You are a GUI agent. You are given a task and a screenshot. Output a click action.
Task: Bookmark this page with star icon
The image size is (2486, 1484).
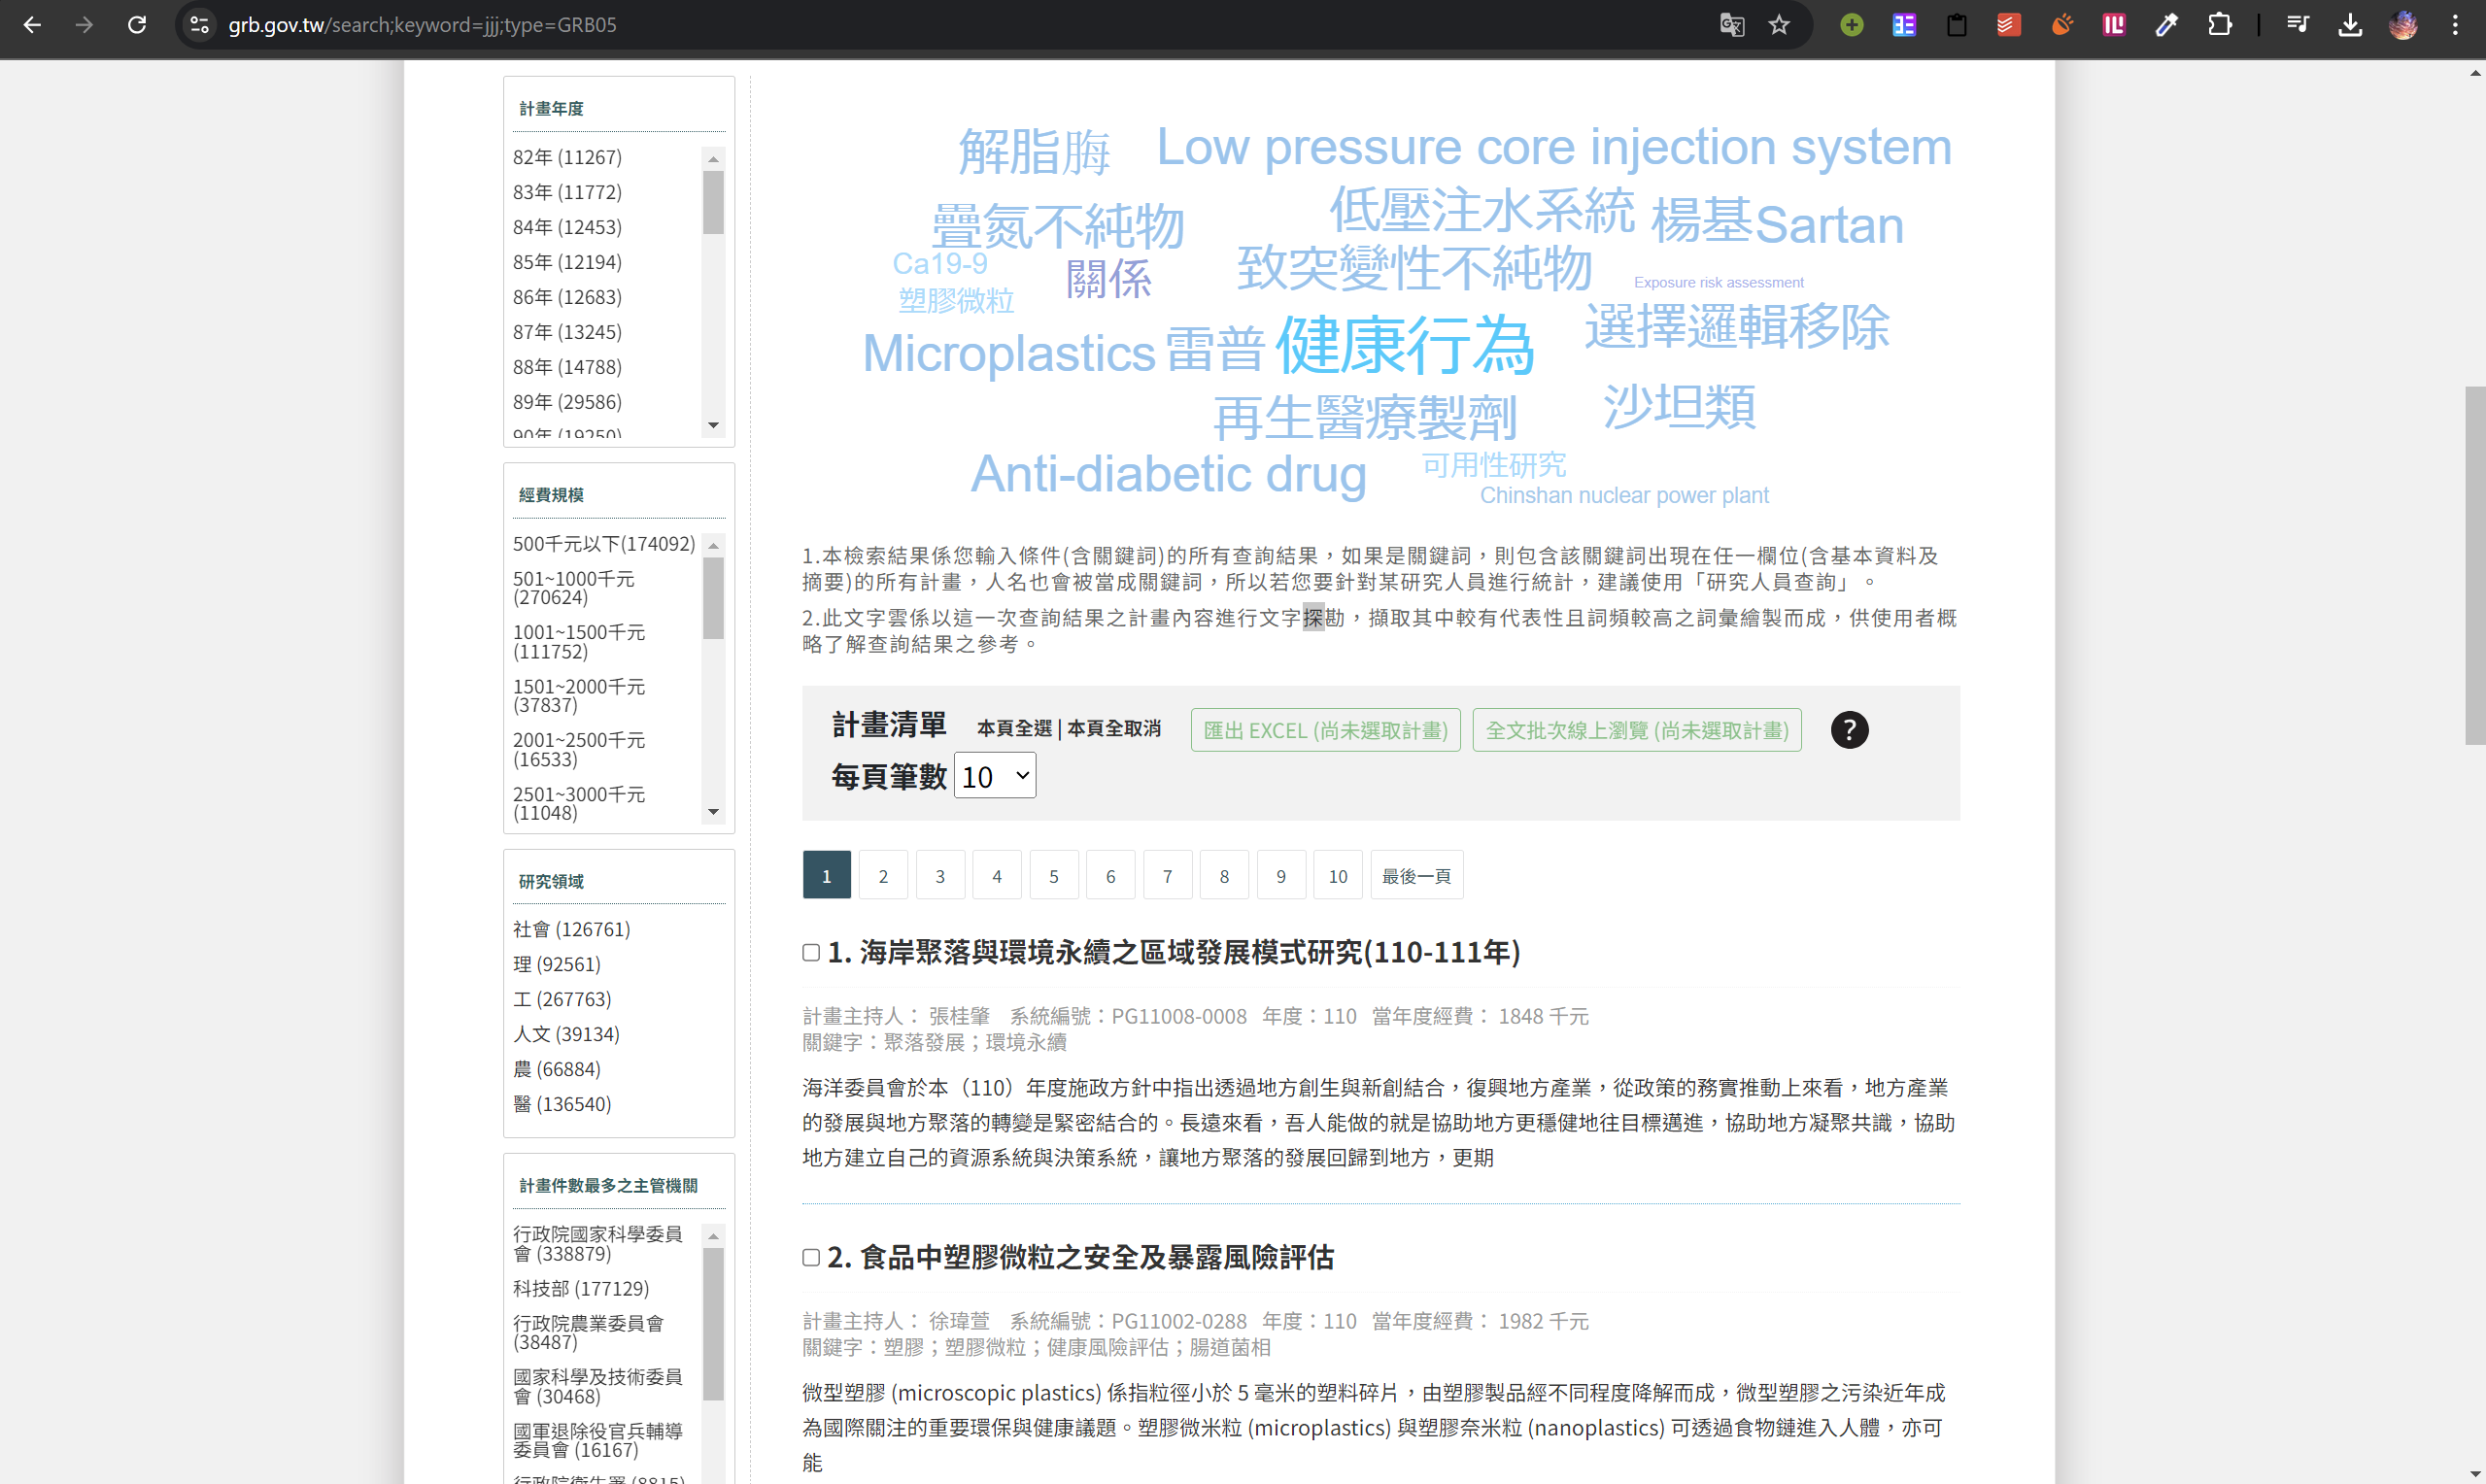tap(1779, 25)
